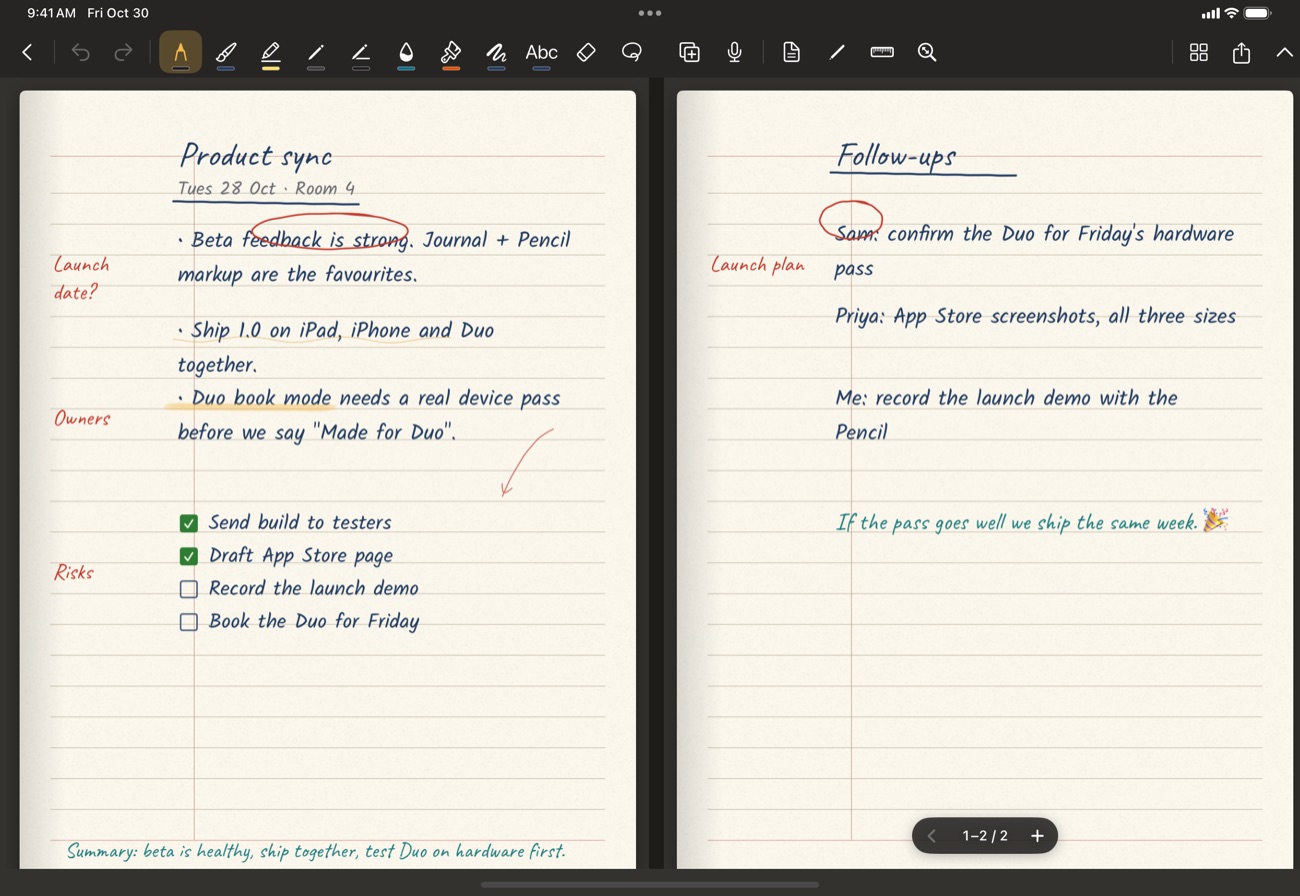Screen dimensions: 1300x896
Task: Add a new page with duplicate-plus icon
Action: 689,52
